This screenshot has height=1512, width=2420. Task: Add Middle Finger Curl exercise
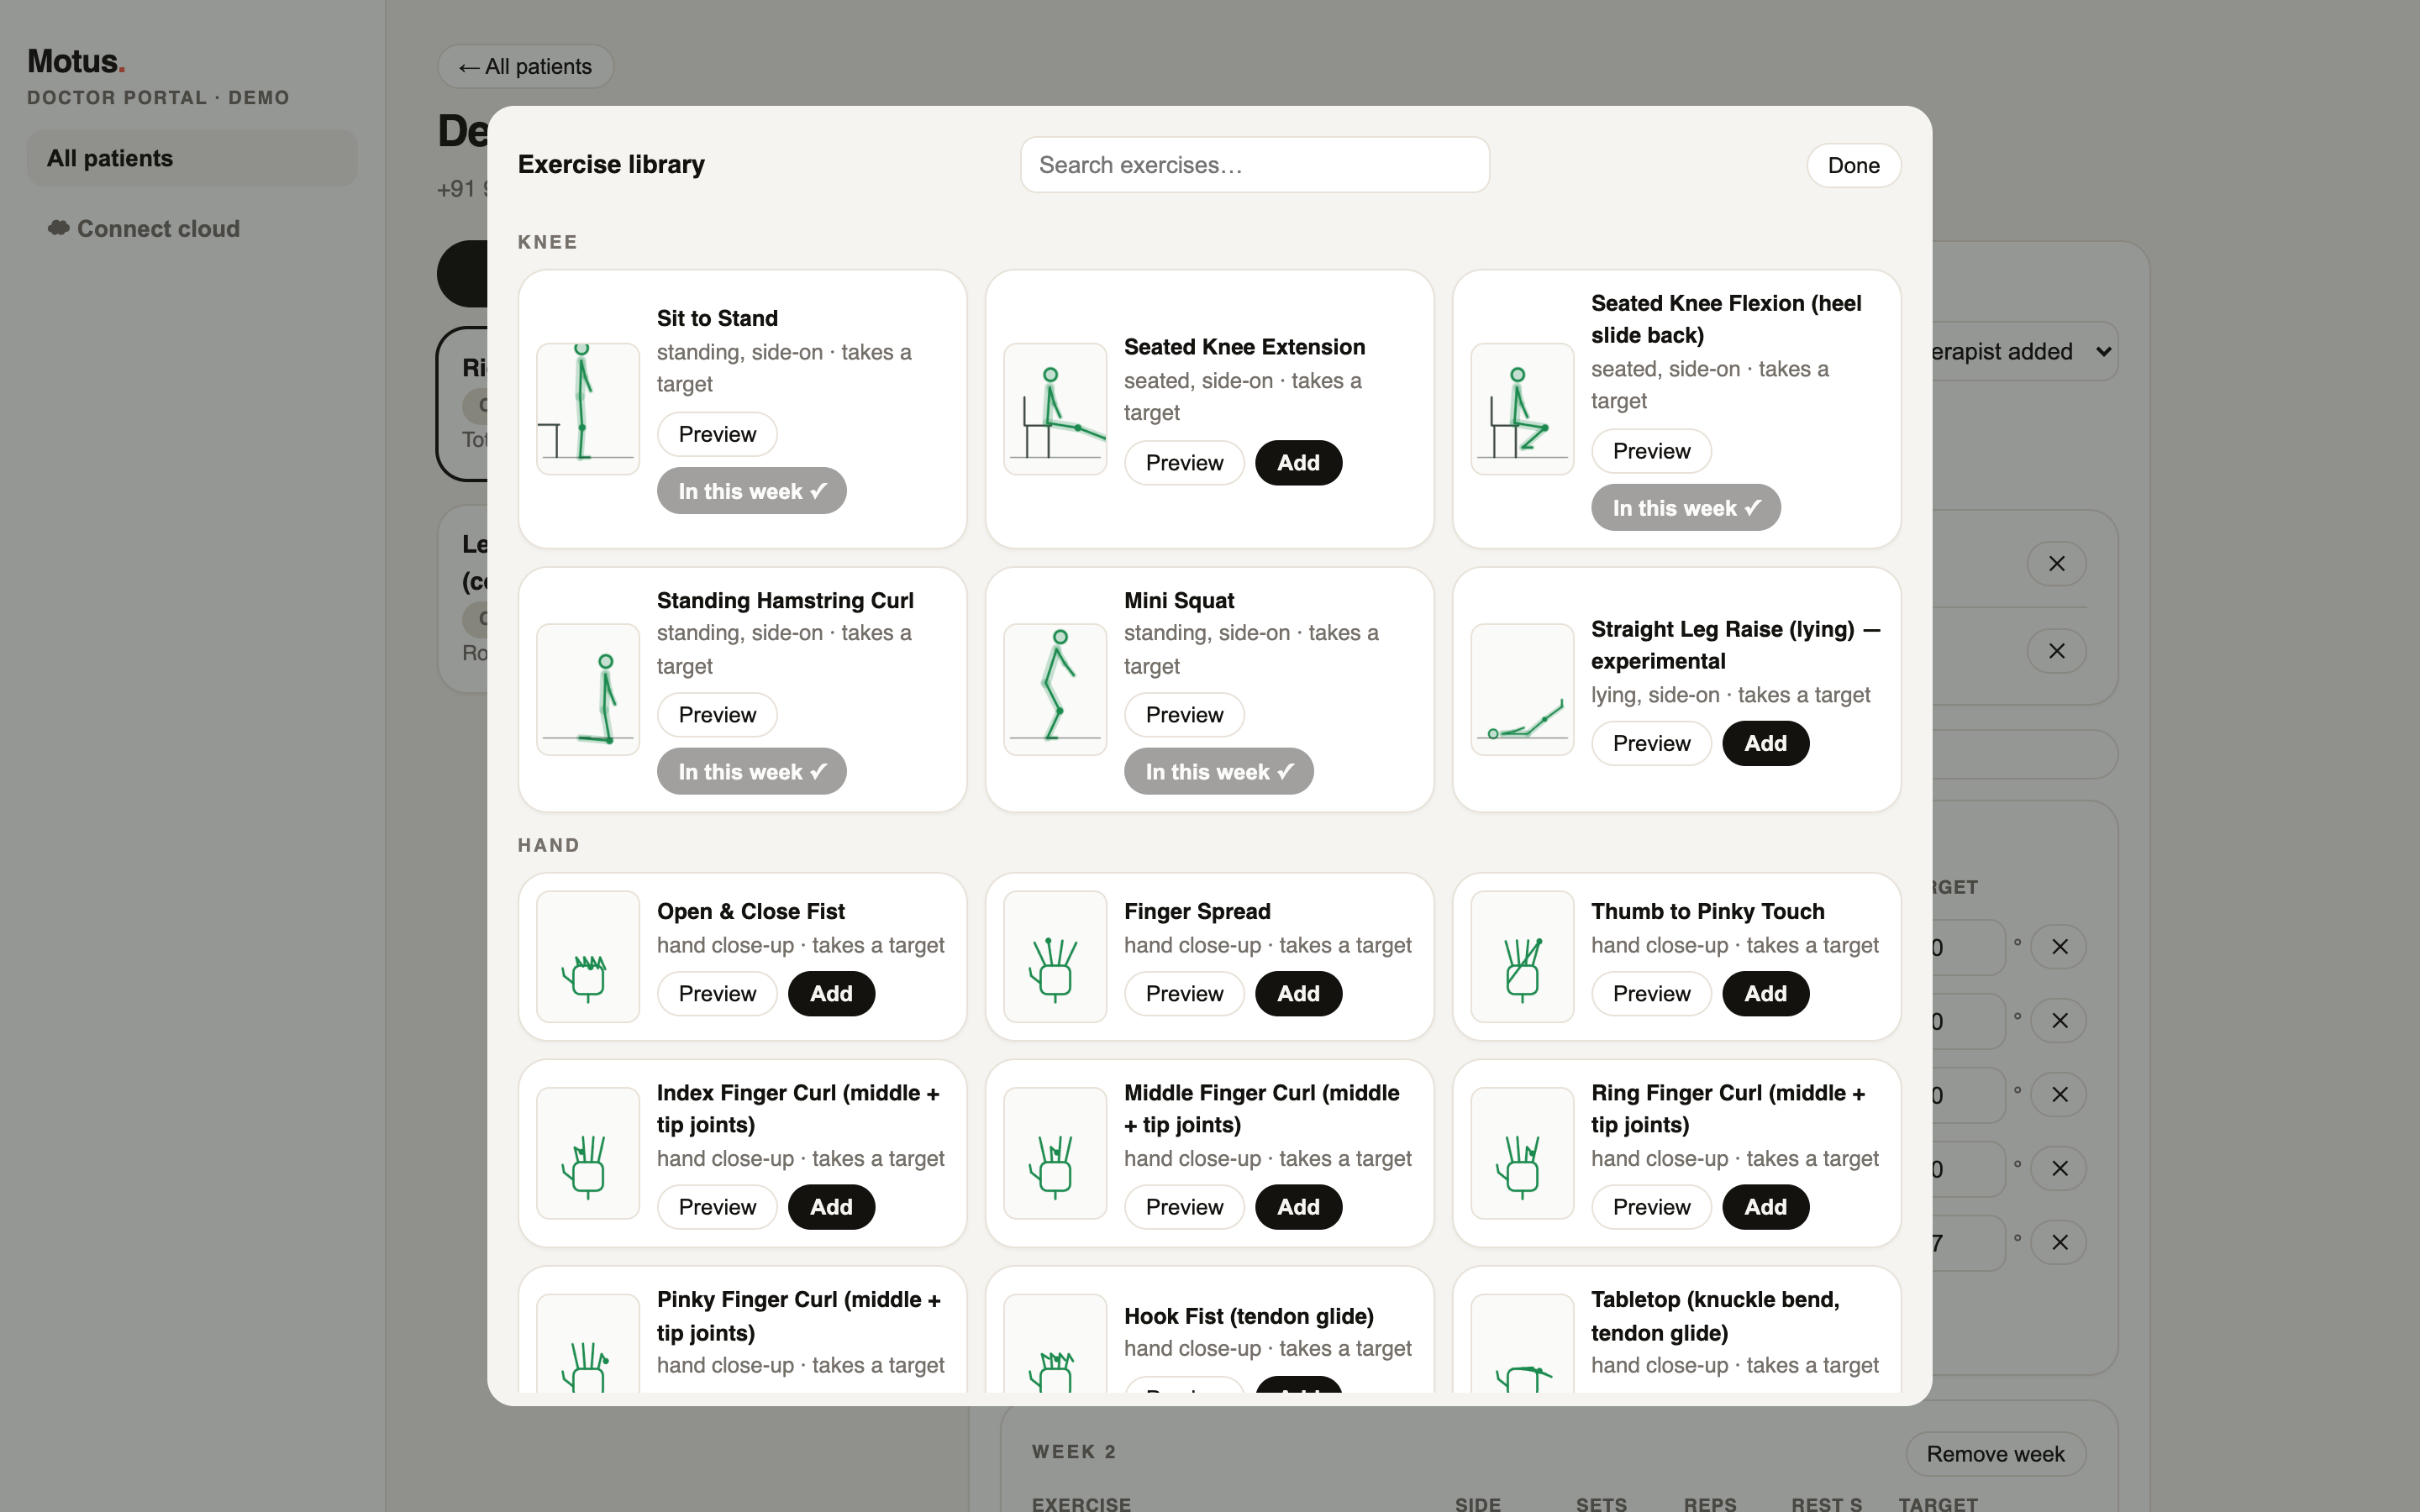pyautogui.click(x=1298, y=1207)
